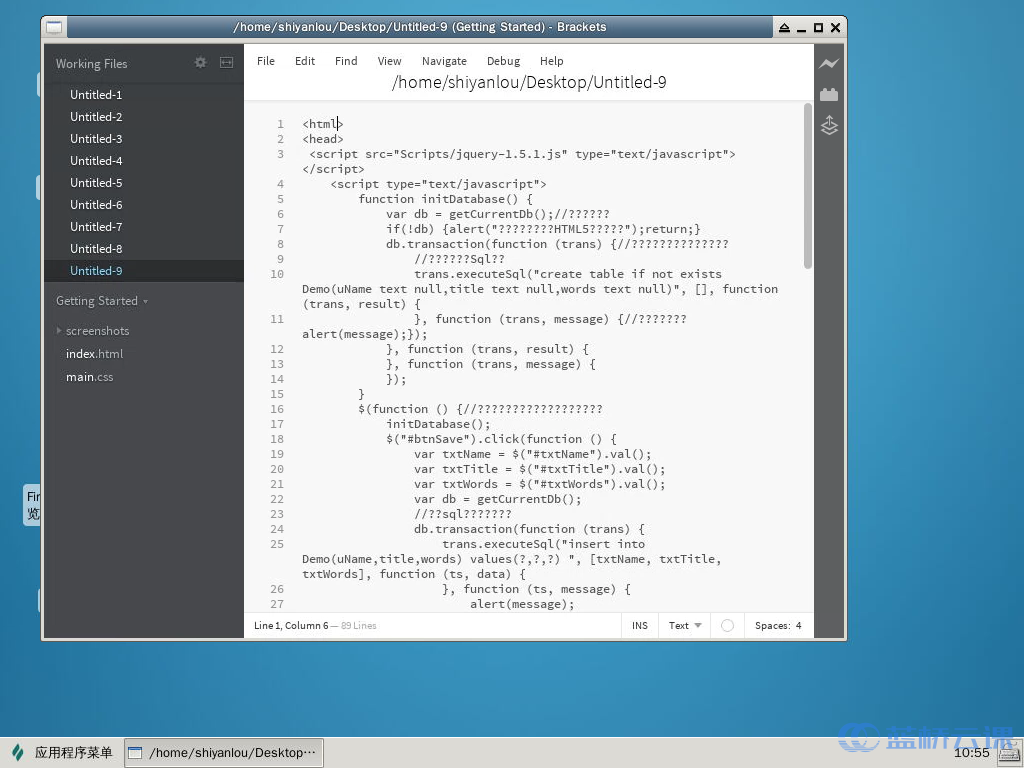The height and width of the screenshot is (768, 1024).
Task: Open the Extension Manager brick icon
Action: 828,95
